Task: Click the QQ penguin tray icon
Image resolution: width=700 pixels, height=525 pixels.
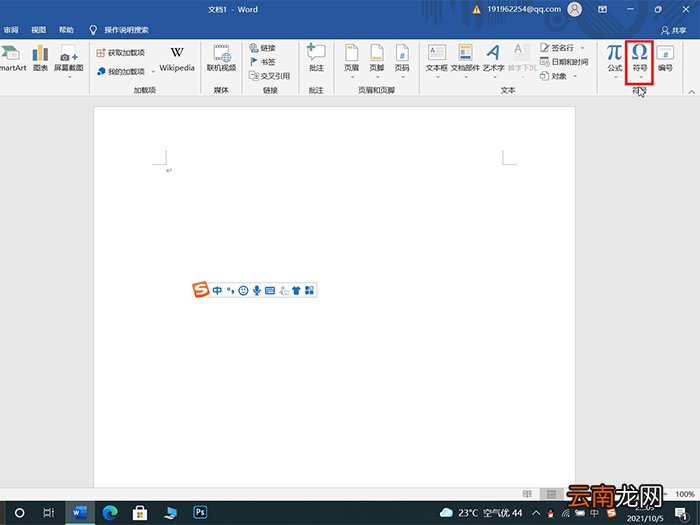Action: click(x=550, y=513)
